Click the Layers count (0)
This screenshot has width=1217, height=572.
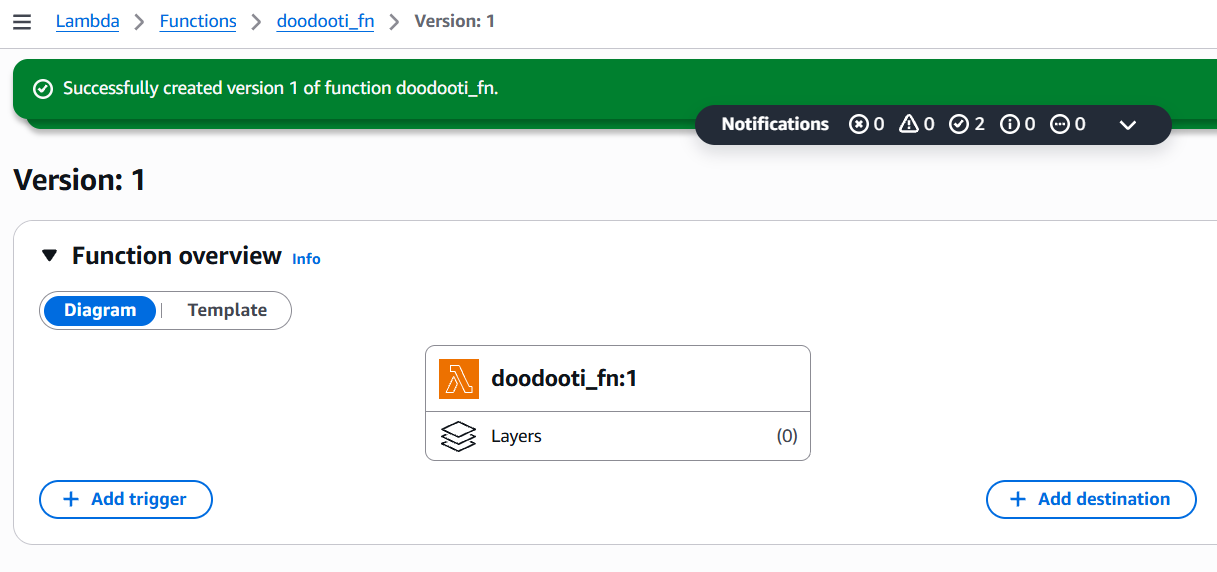tap(787, 436)
